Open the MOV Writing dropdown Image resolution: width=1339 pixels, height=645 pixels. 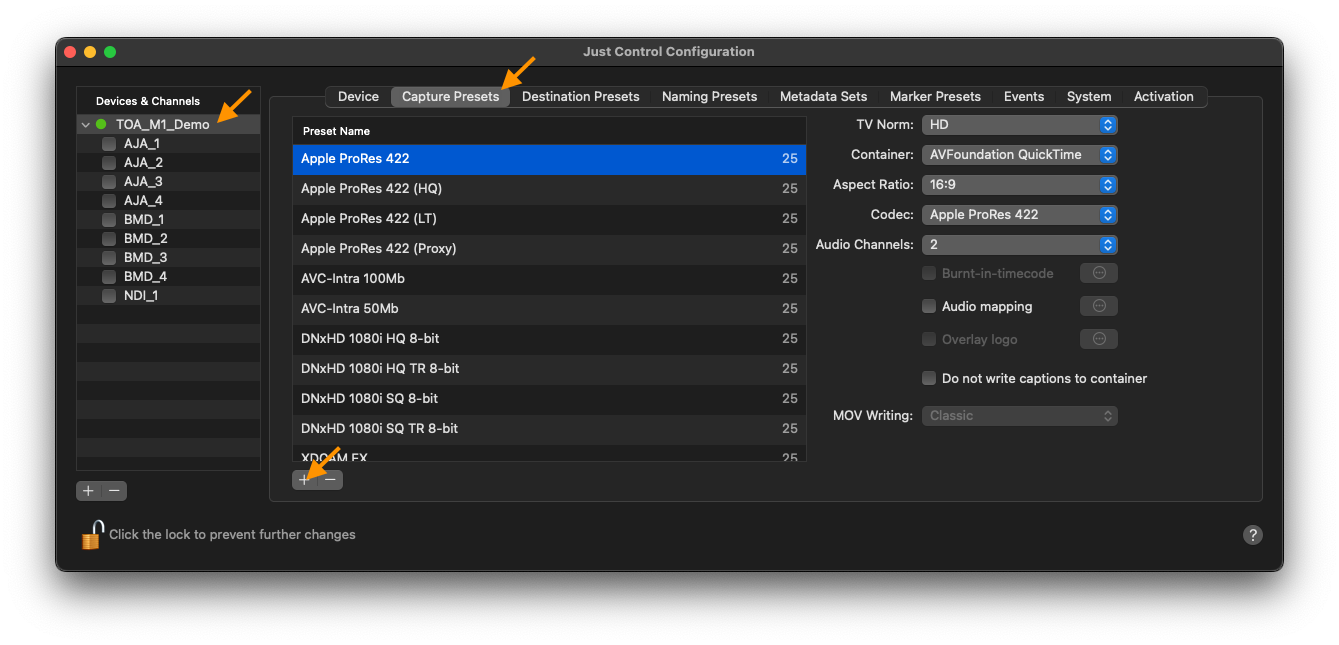1019,416
